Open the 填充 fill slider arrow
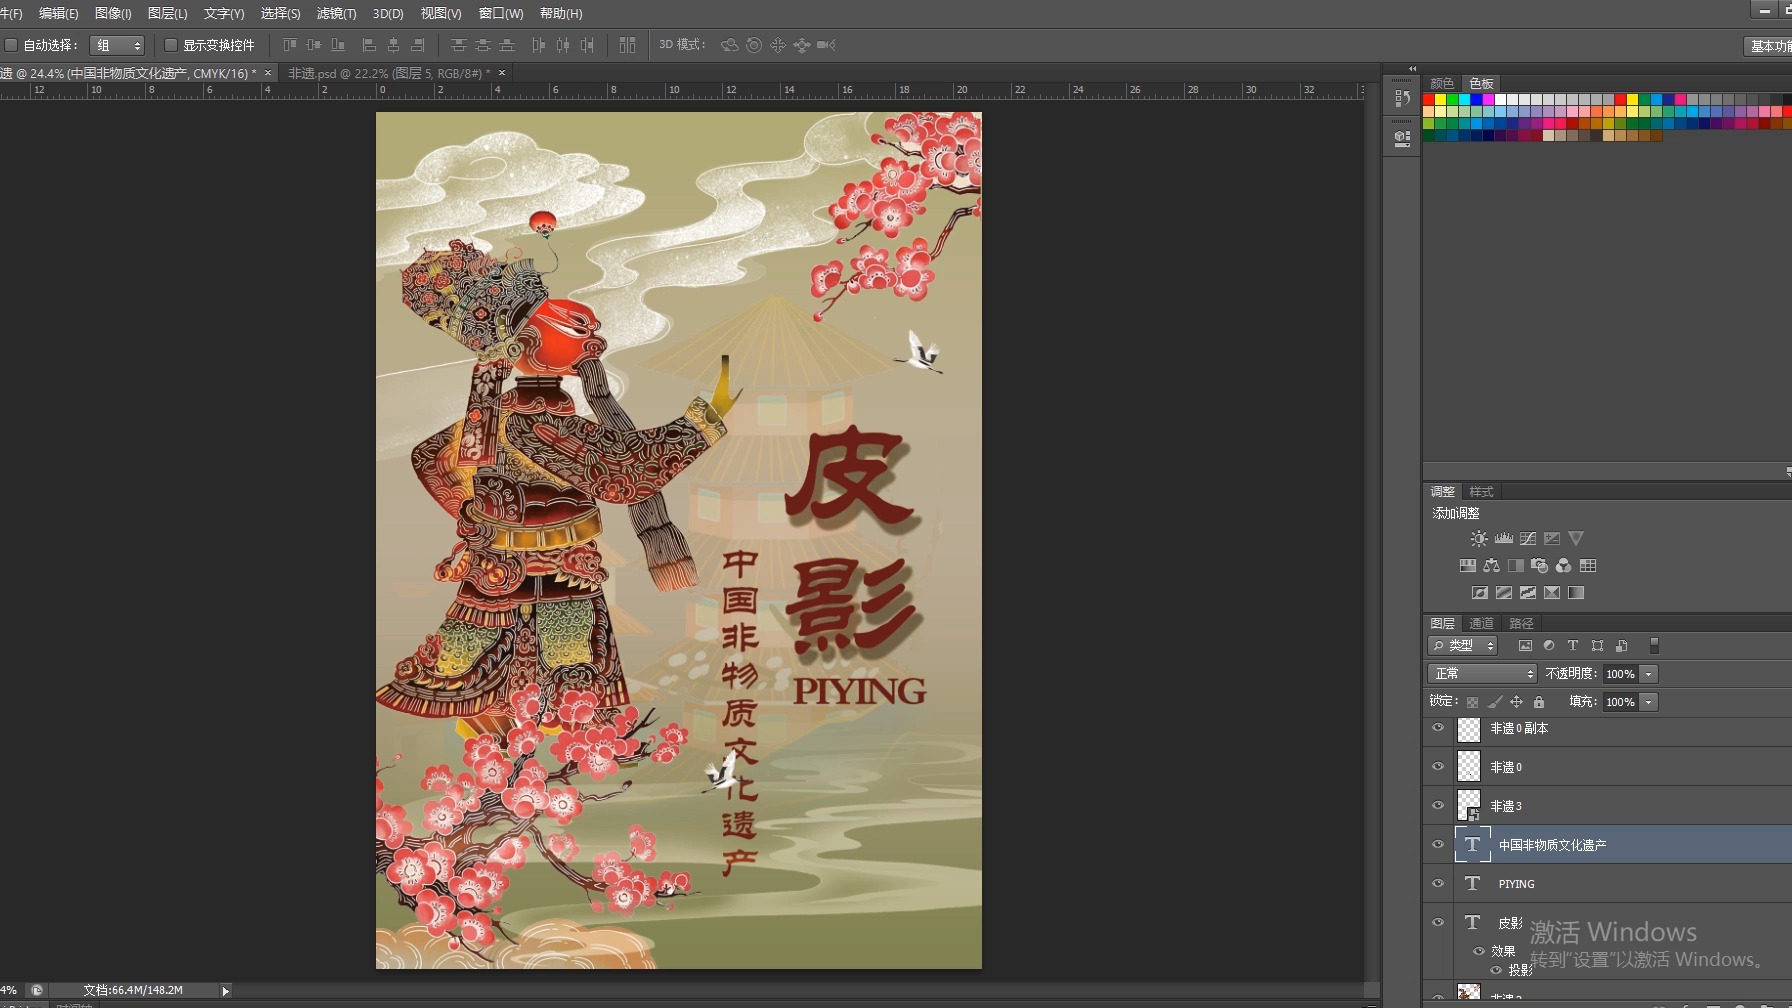The width and height of the screenshot is (1792, 1008). 1649,702
